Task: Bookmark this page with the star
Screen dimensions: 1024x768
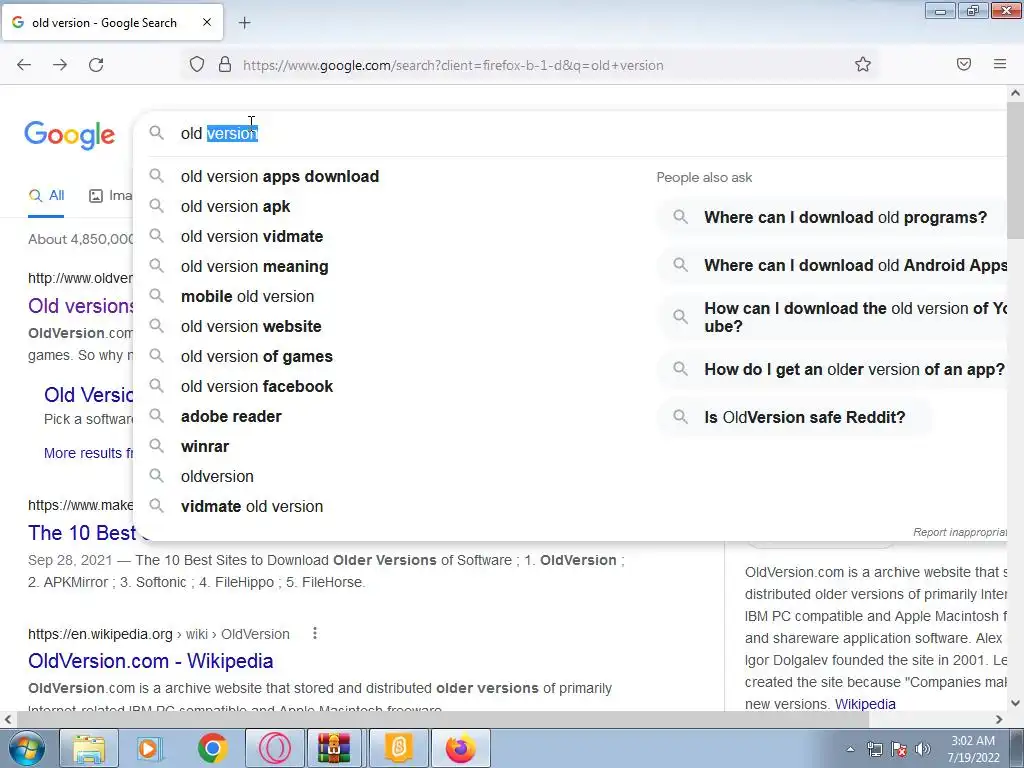Action: pyautogui.click(x=863, y=64)
